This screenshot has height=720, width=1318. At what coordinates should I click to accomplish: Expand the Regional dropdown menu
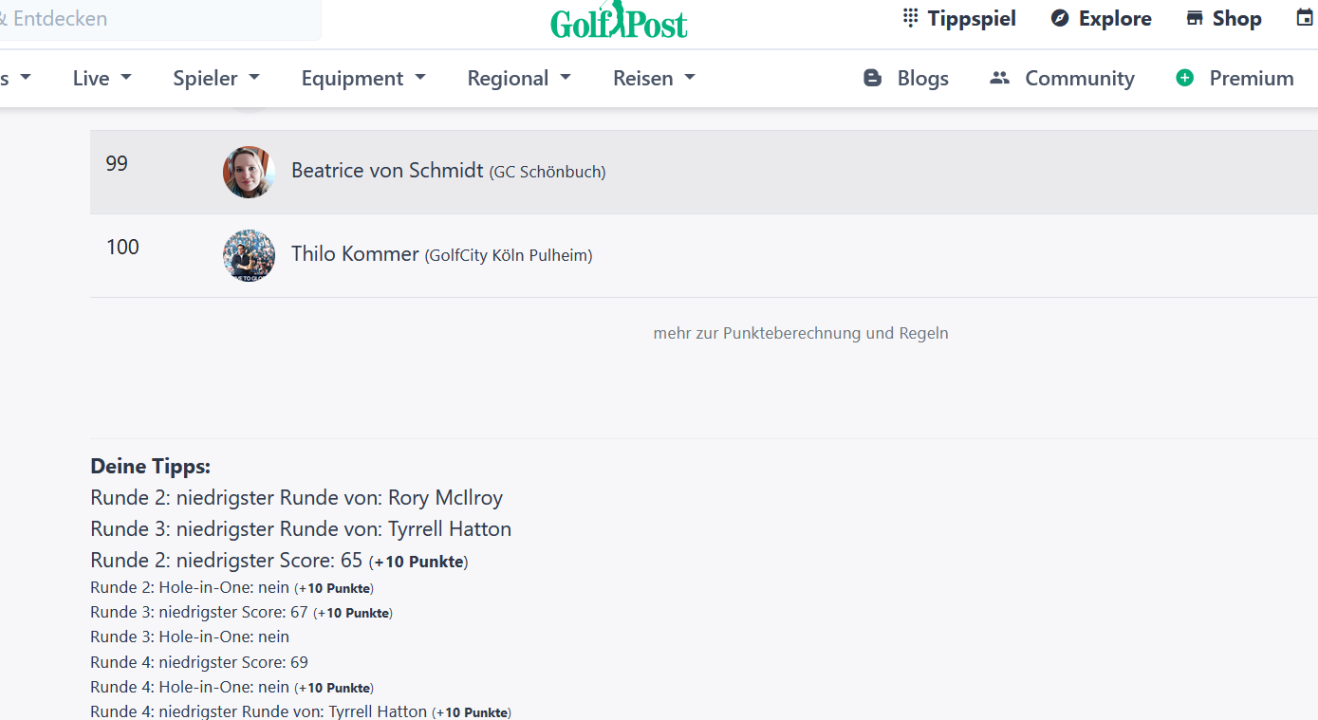point(519,78)
